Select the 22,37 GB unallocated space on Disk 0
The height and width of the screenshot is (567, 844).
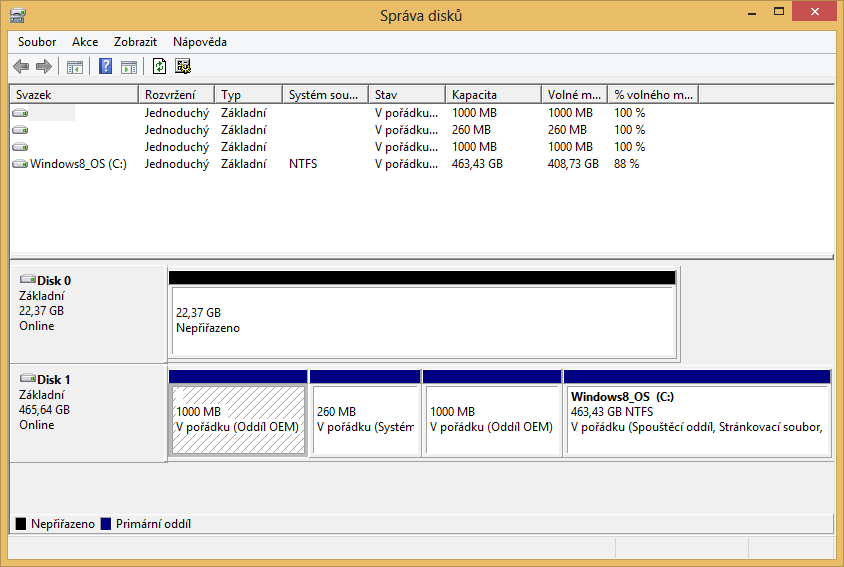pos(422,320)
